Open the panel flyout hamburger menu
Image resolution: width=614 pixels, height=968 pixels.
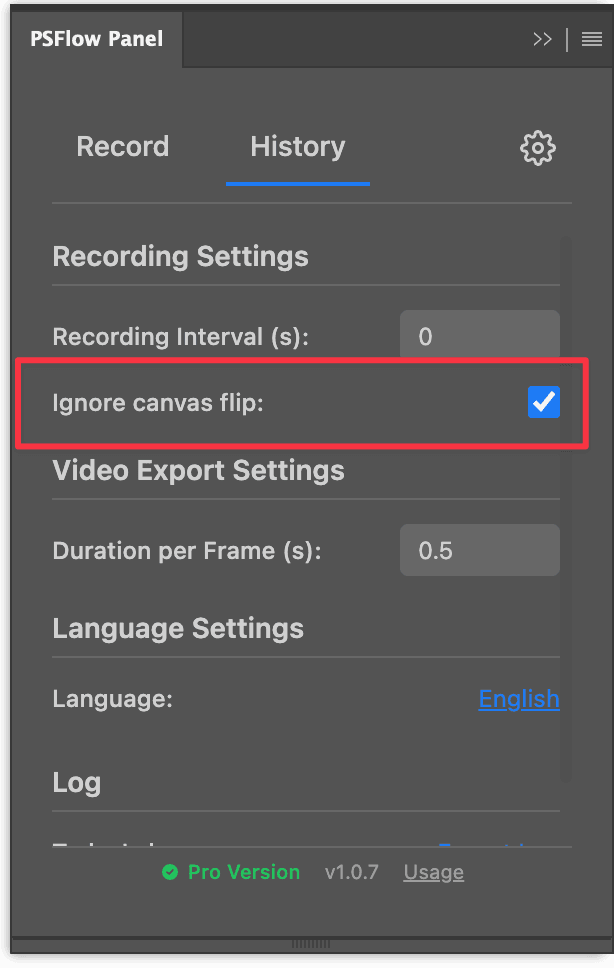coord(591,39)
